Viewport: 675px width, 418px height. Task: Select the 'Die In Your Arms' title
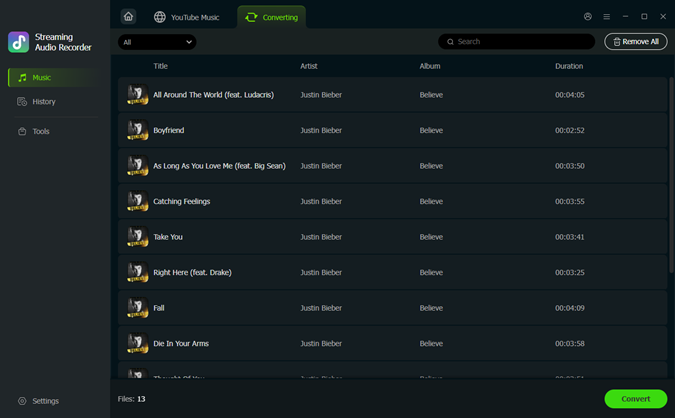pyautogui.click(x=181, y=344)
